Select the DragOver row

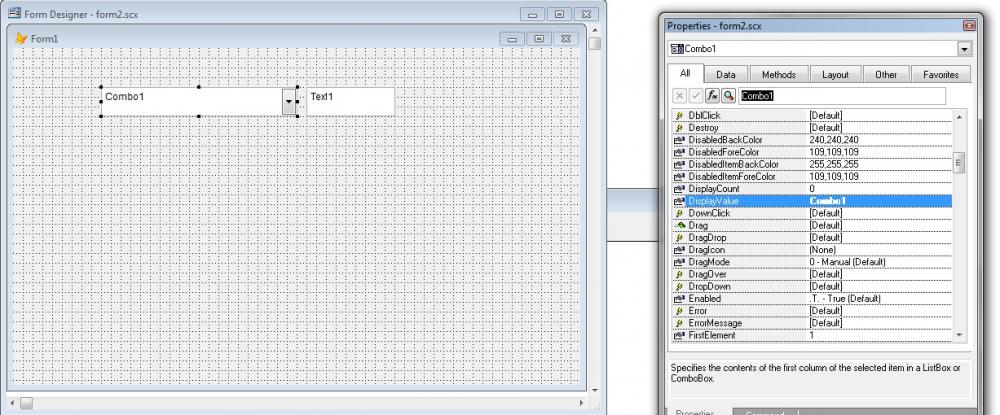tap(812, 274)
